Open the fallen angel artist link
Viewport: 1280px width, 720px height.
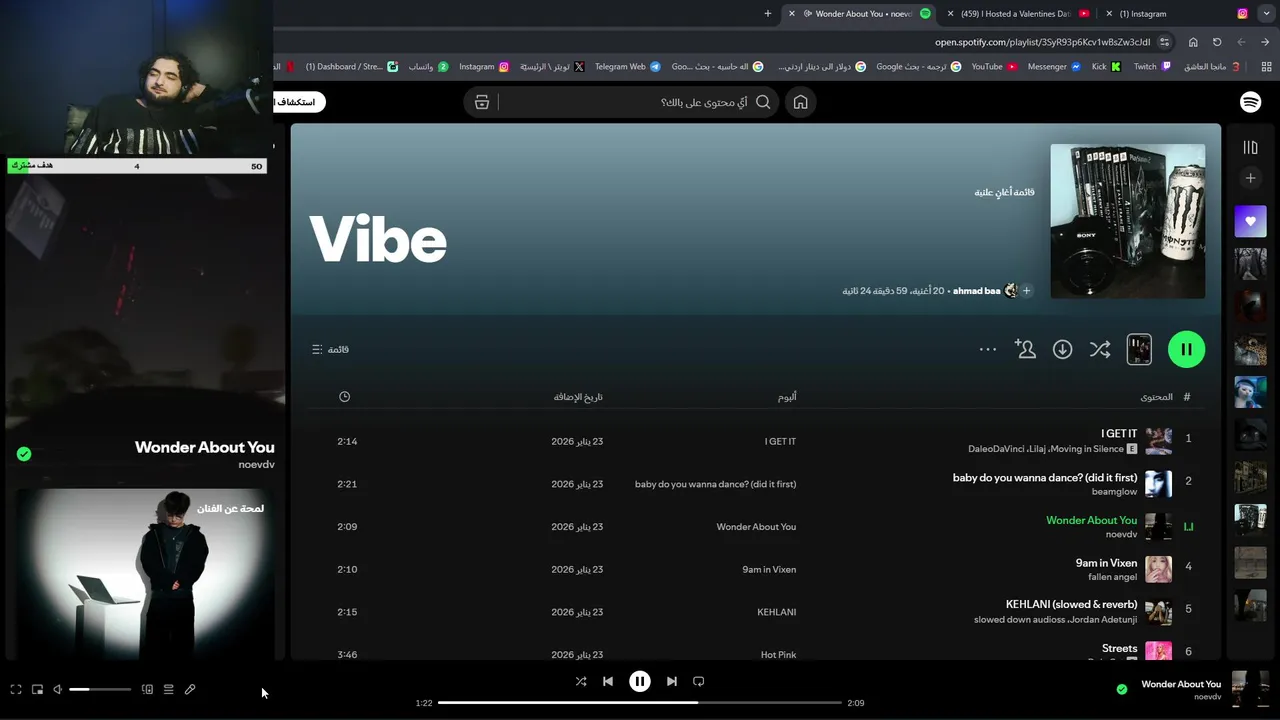coord(1112,577)
